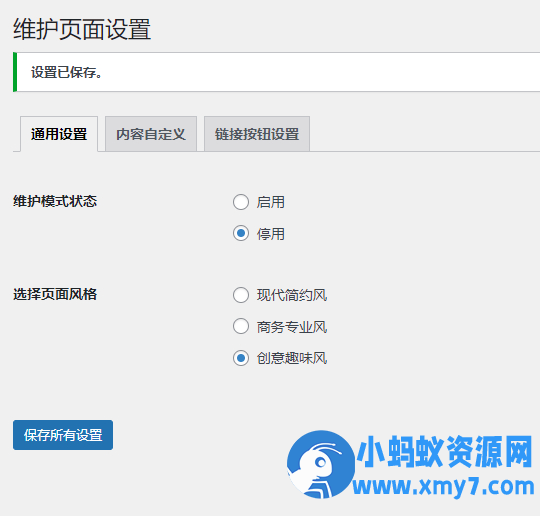Open the 内容自定义 tab
540x516 pixels.
click(x=151, y=134)
